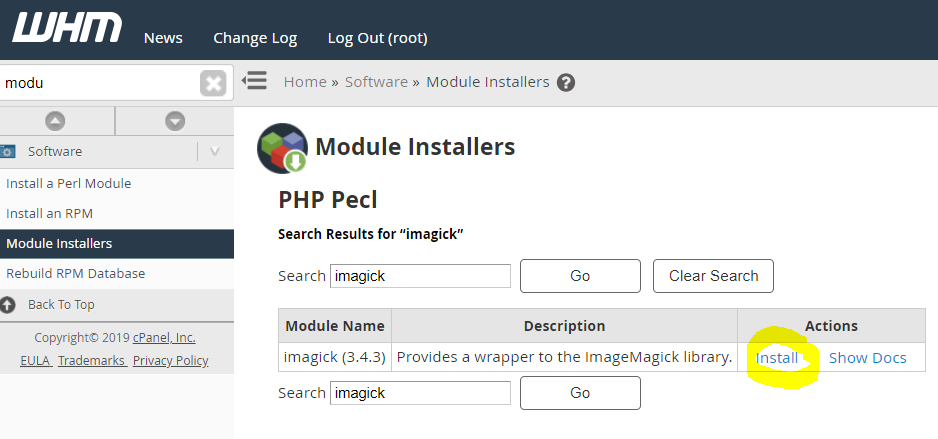
Task: Show Docs for imagick module
Action: pyautogui.click(x=867, y=357)
